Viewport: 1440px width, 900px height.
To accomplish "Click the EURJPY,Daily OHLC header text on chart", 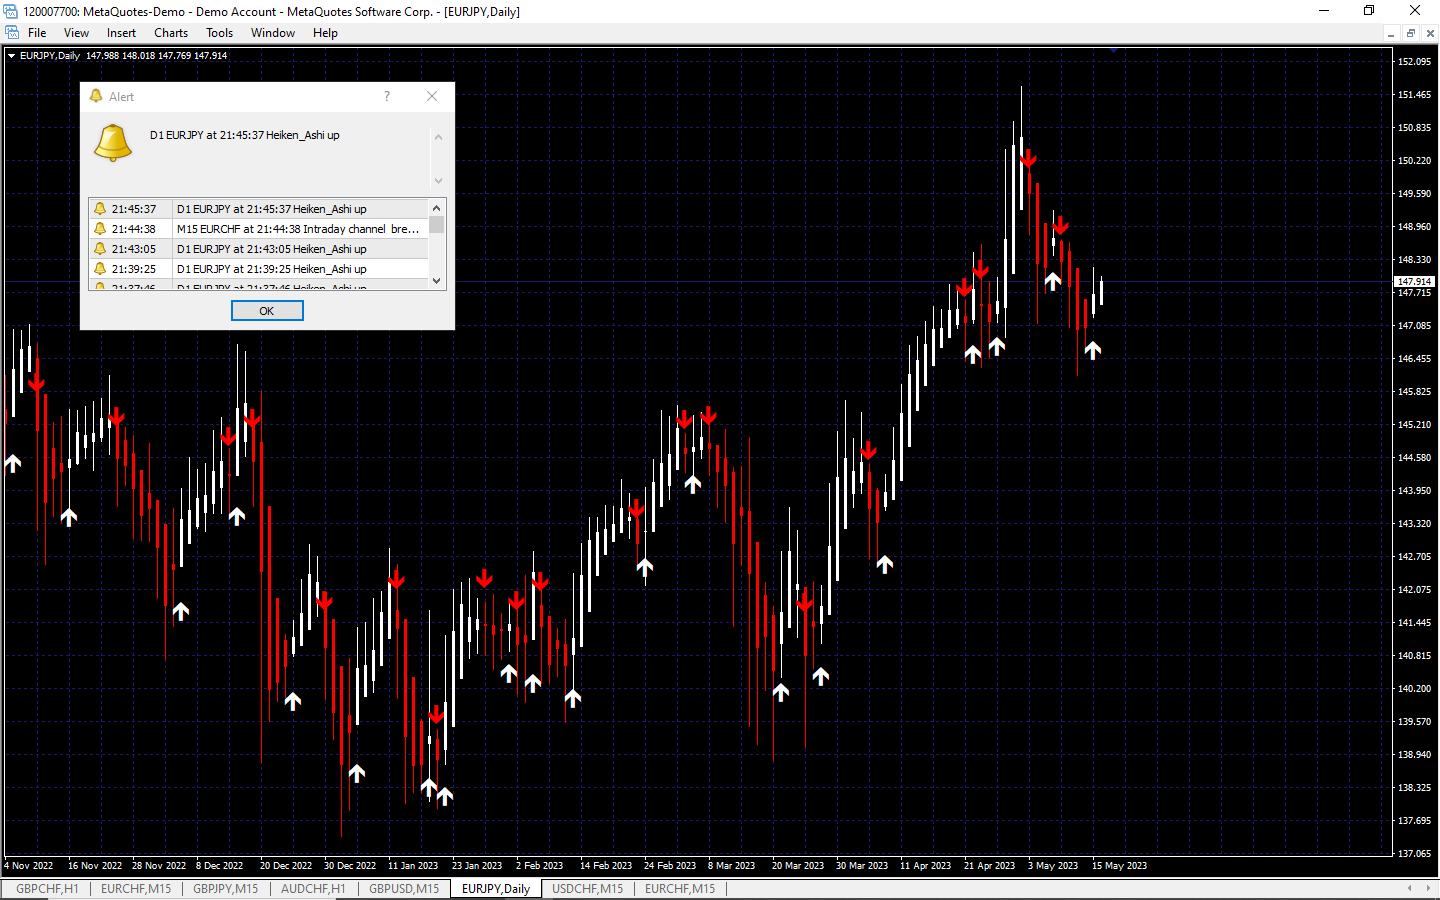I will click(123, 56).
